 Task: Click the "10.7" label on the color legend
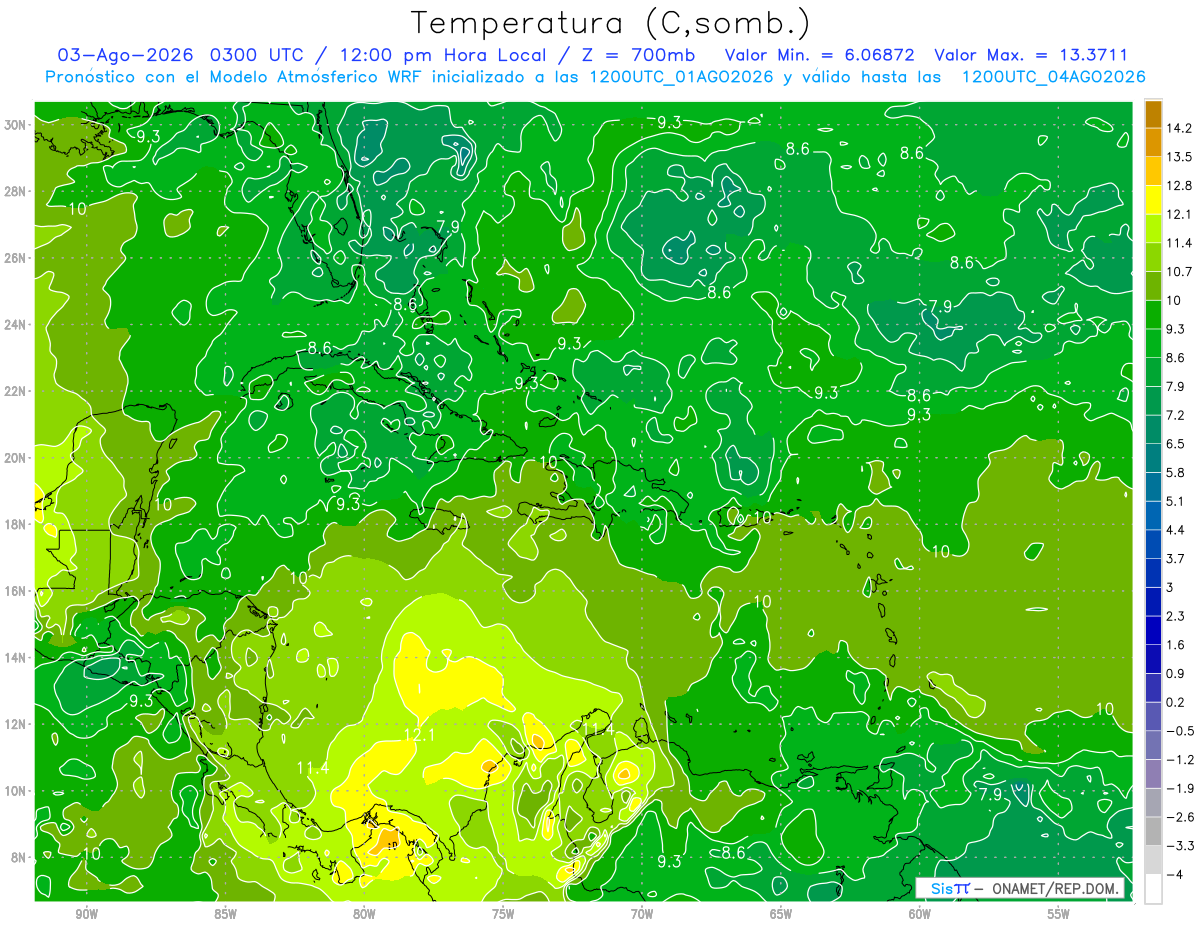[1179, 272]
